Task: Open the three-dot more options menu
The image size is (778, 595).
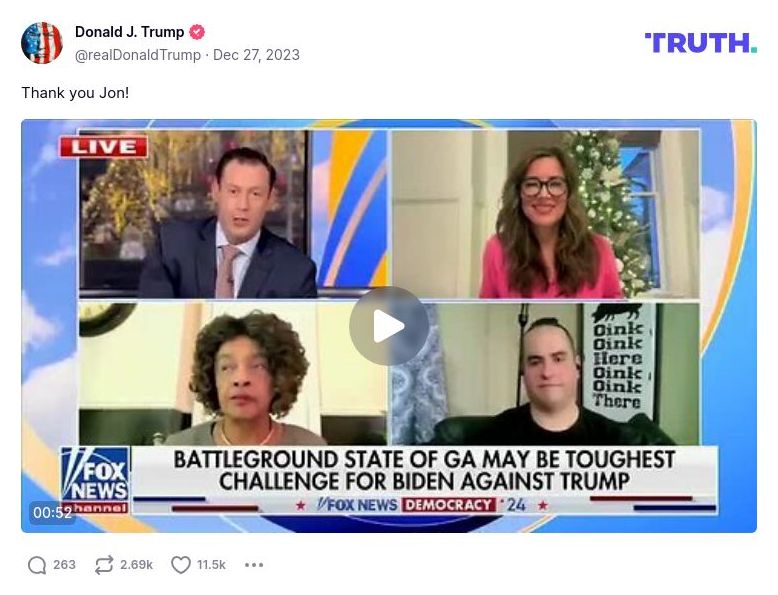Action: click(x=254, y=565)
